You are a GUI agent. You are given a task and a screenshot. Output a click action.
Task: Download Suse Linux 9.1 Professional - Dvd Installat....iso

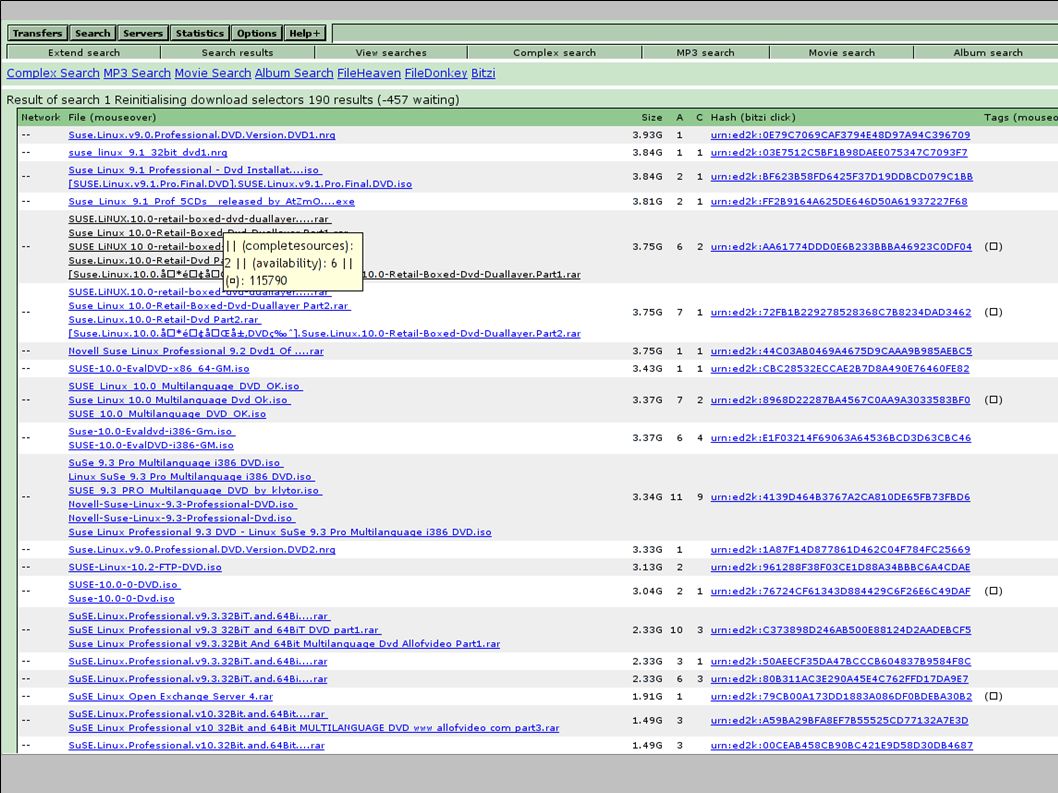coord(195,170)
